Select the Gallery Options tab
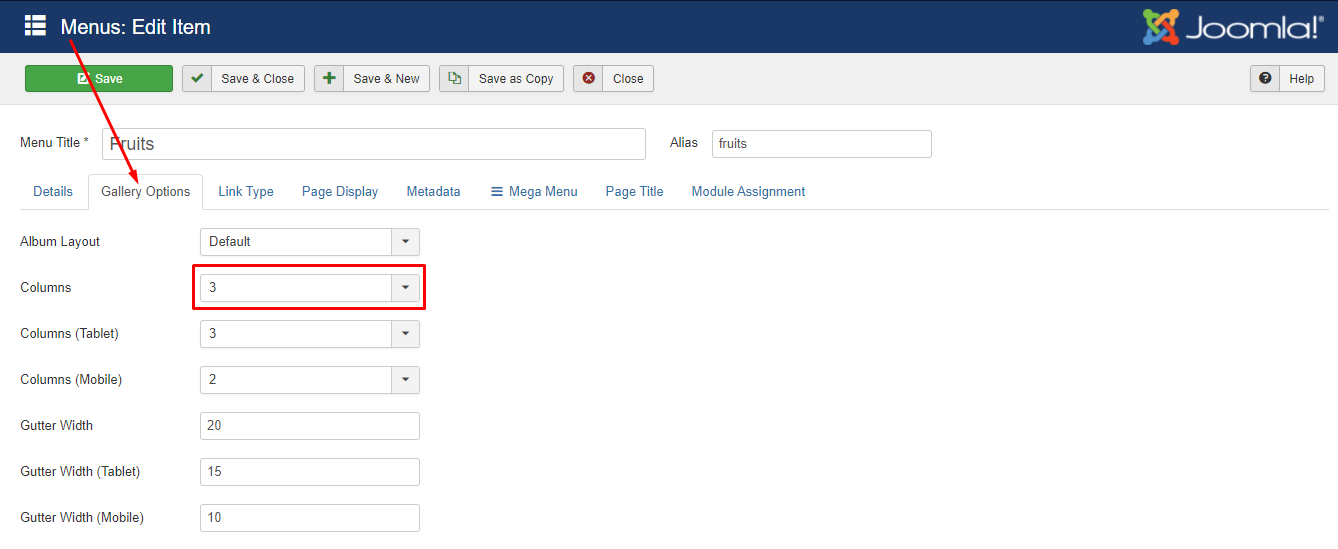This screenshot has height=549, width=1338. click(x=146, y=192)
